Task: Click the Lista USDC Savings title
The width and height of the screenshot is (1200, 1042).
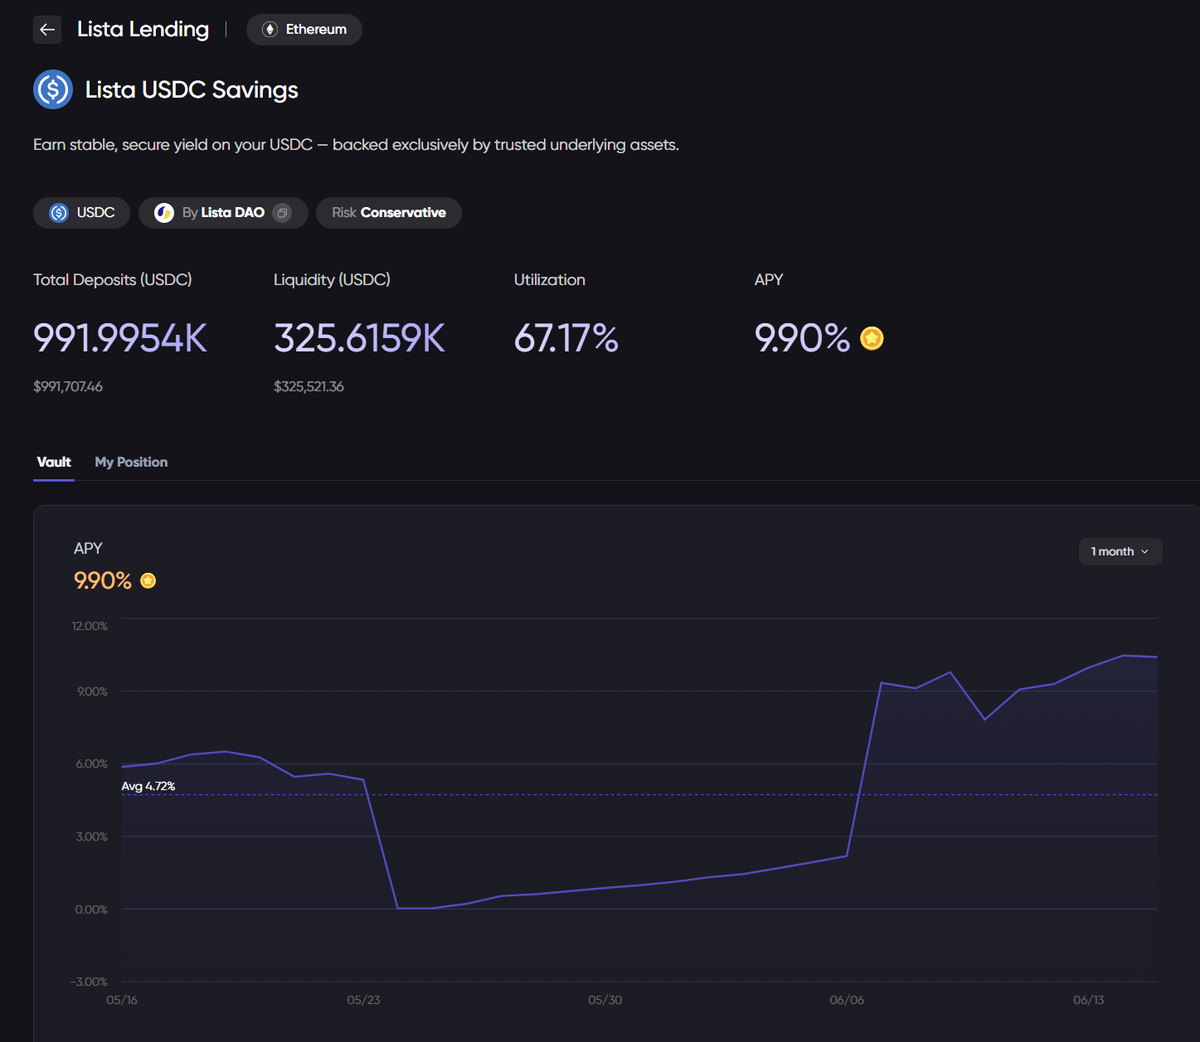Action: coord(192,90)
